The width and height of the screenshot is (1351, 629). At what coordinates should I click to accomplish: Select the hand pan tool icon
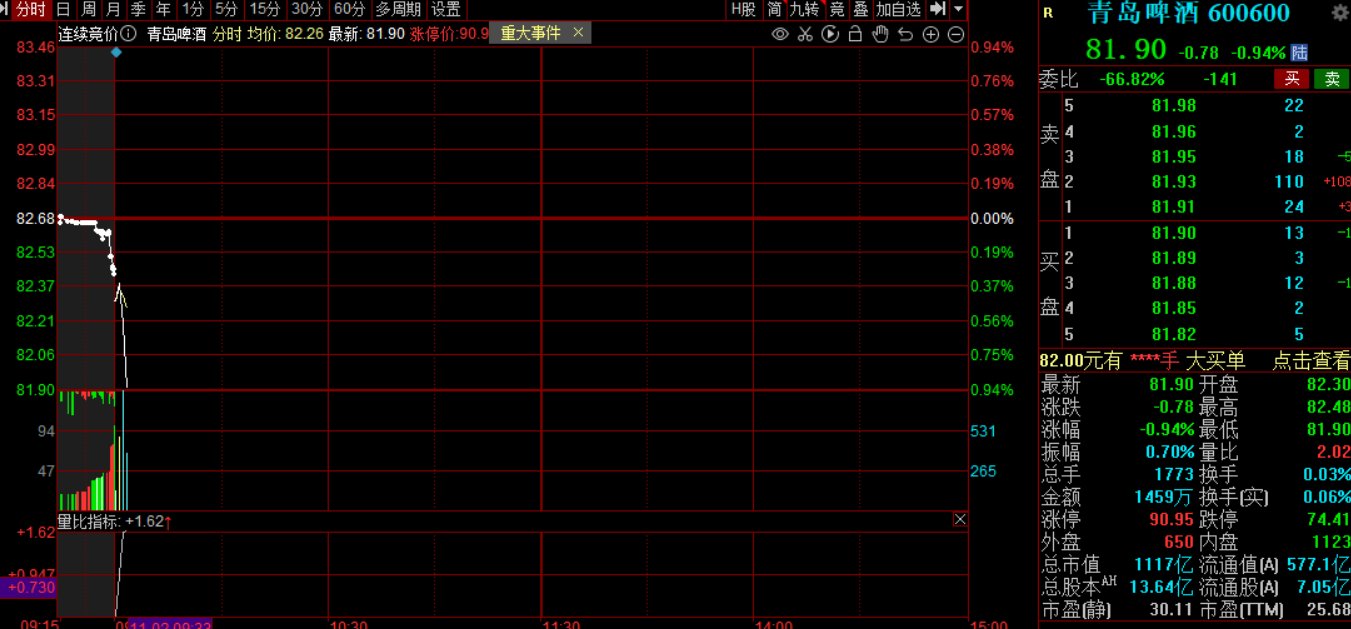point(880,35)
